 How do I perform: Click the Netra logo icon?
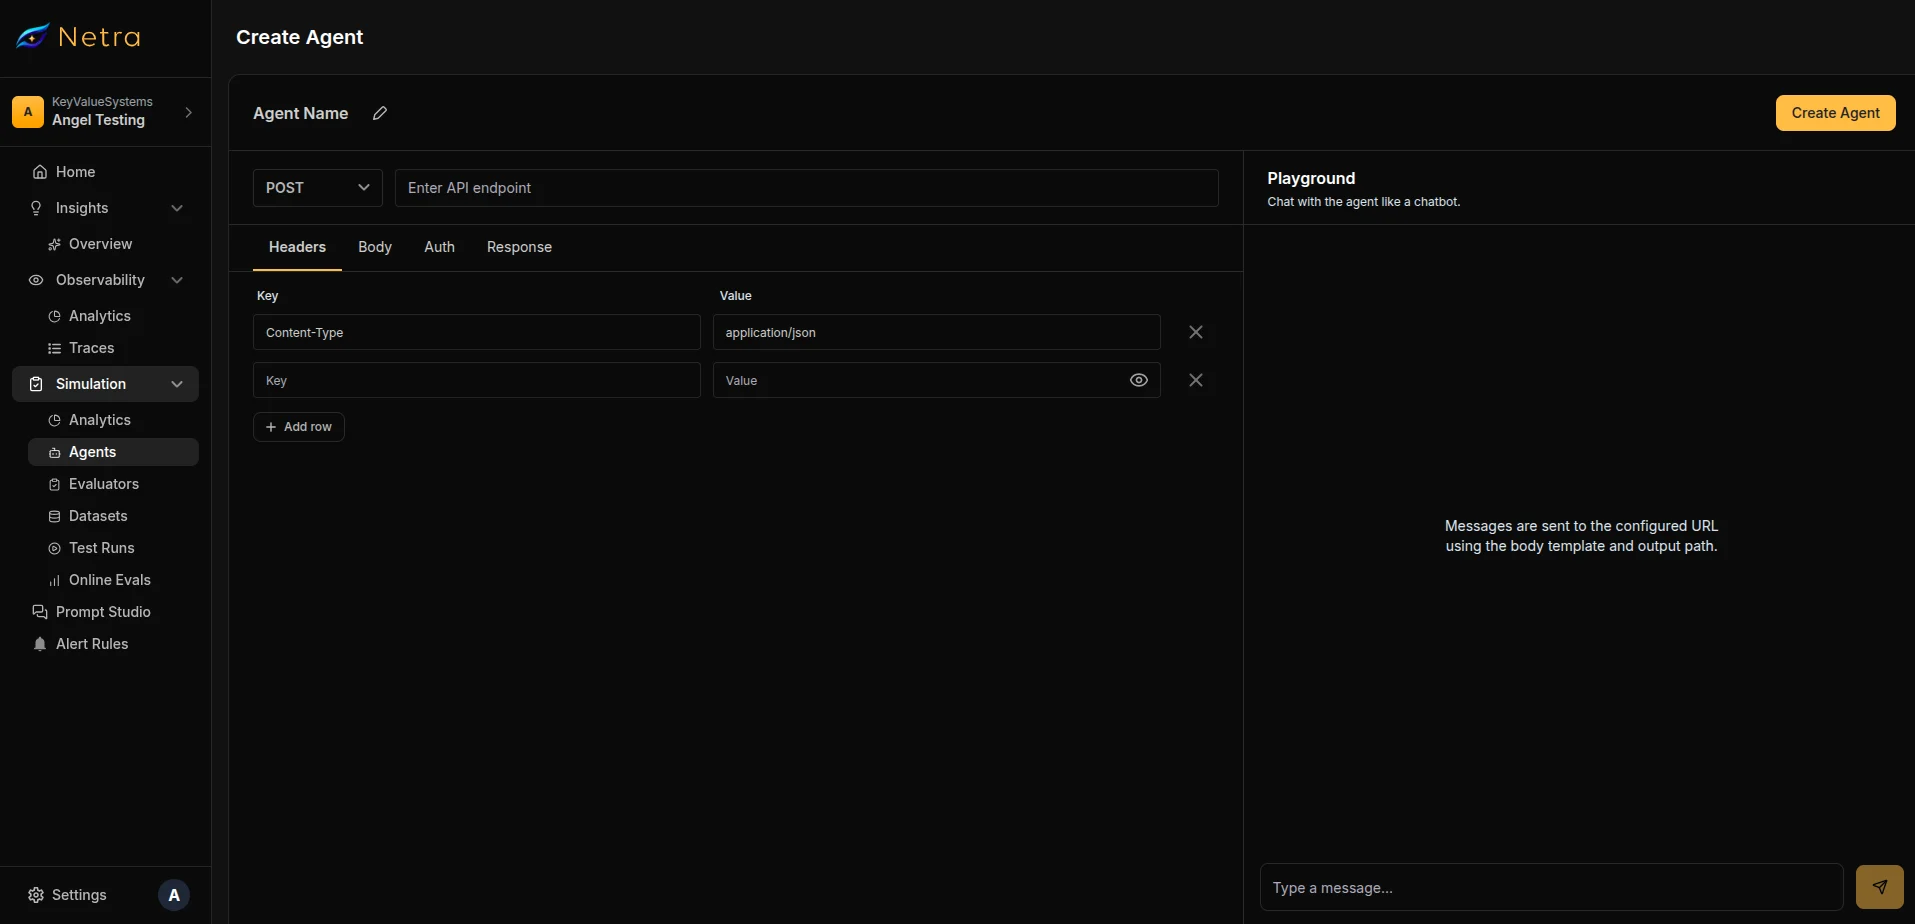(x=33, y=37)
